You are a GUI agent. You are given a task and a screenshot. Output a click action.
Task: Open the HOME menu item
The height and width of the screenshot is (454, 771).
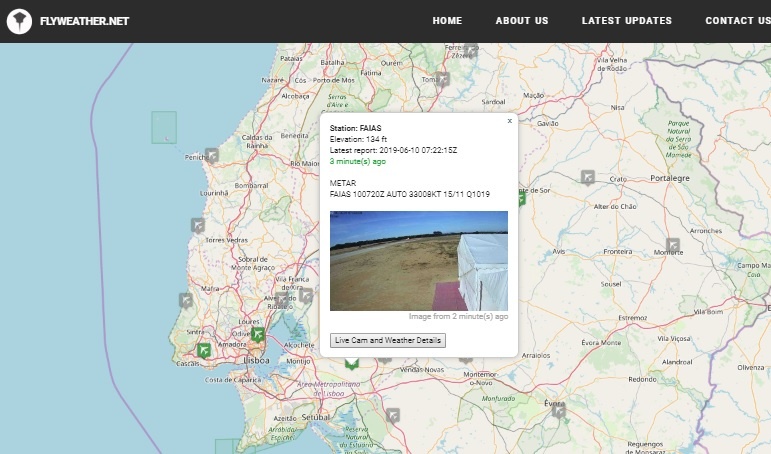[447, 21]
